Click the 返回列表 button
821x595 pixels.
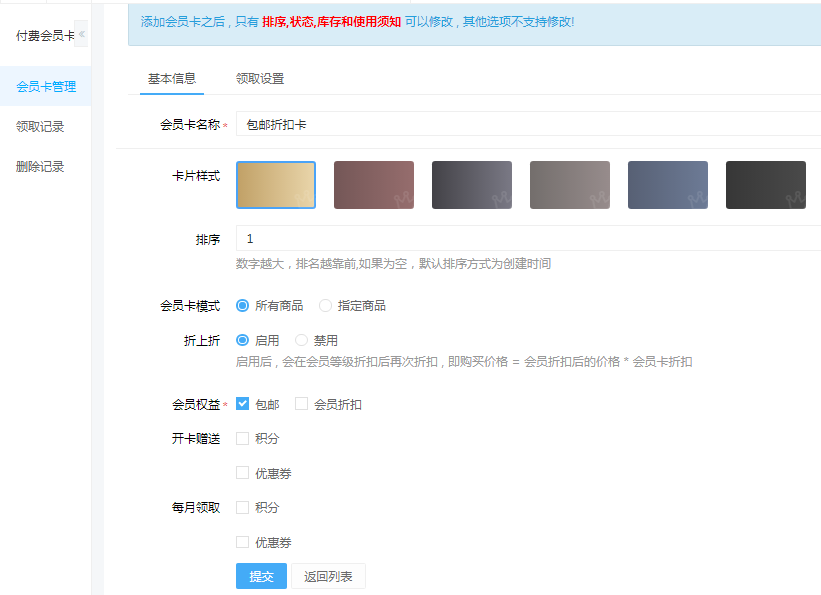tap(328, 576)
